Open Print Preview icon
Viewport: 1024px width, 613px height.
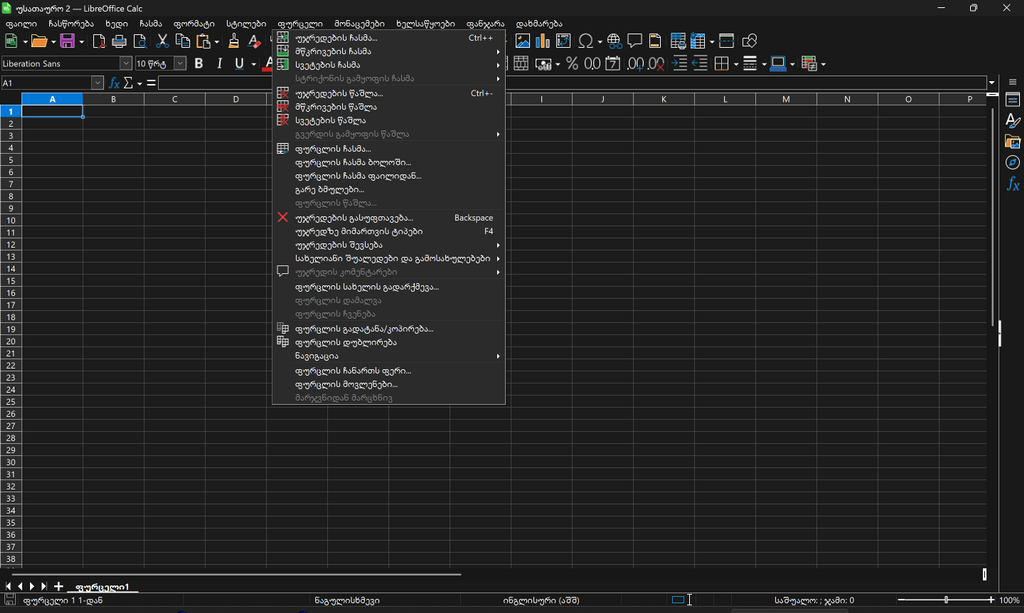(x=140, y=41)
